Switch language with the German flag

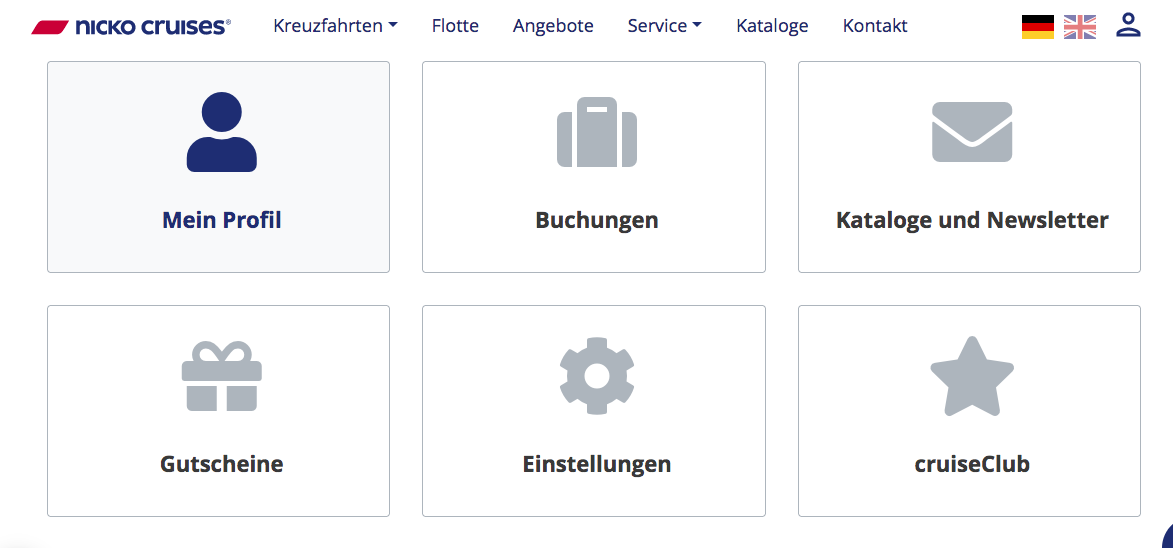point(1037,27)
